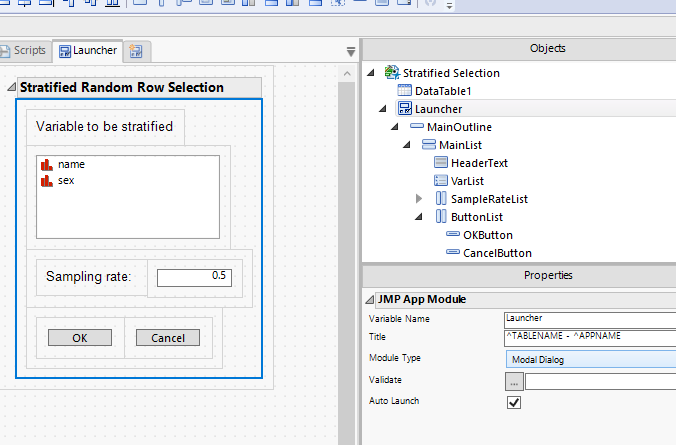This screenshot has height=445, width=676.
Task: Open the tab list dropdown arrow
Action: click(x=350, y=51)
